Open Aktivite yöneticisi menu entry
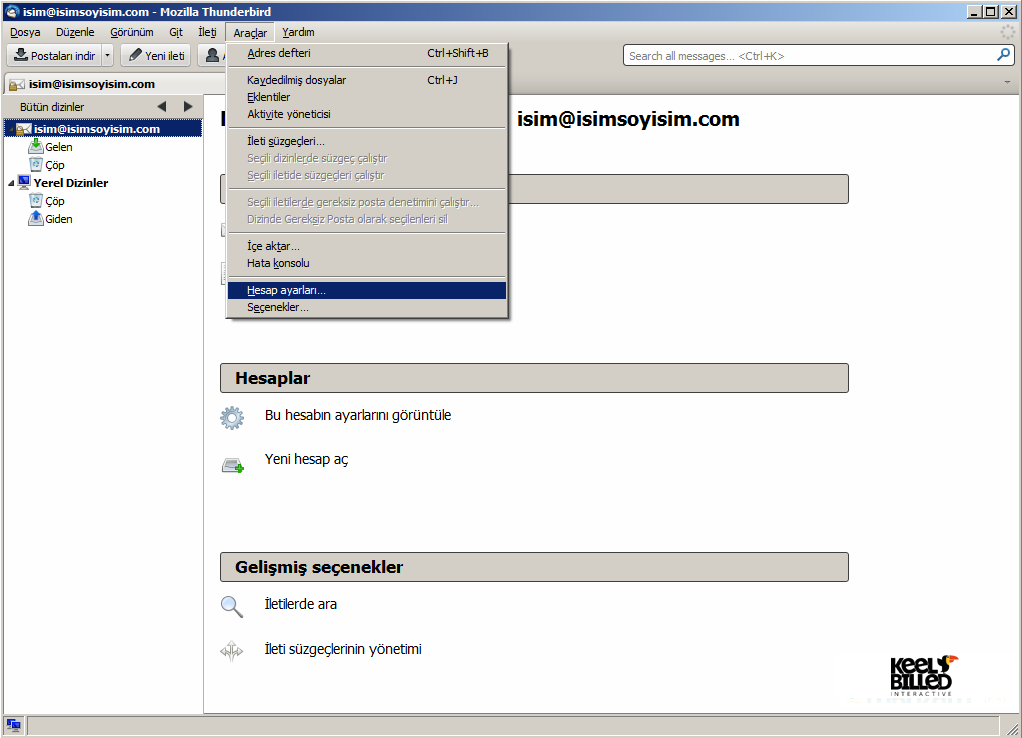Image resolution: width=1022 pixels, height=738 pixels. 367,114
